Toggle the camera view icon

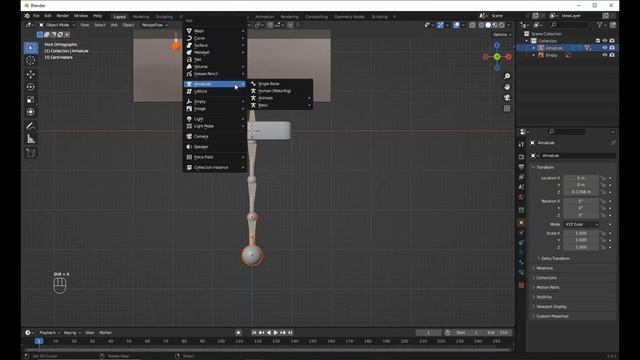pyautogui.click(x=507, y=98)
